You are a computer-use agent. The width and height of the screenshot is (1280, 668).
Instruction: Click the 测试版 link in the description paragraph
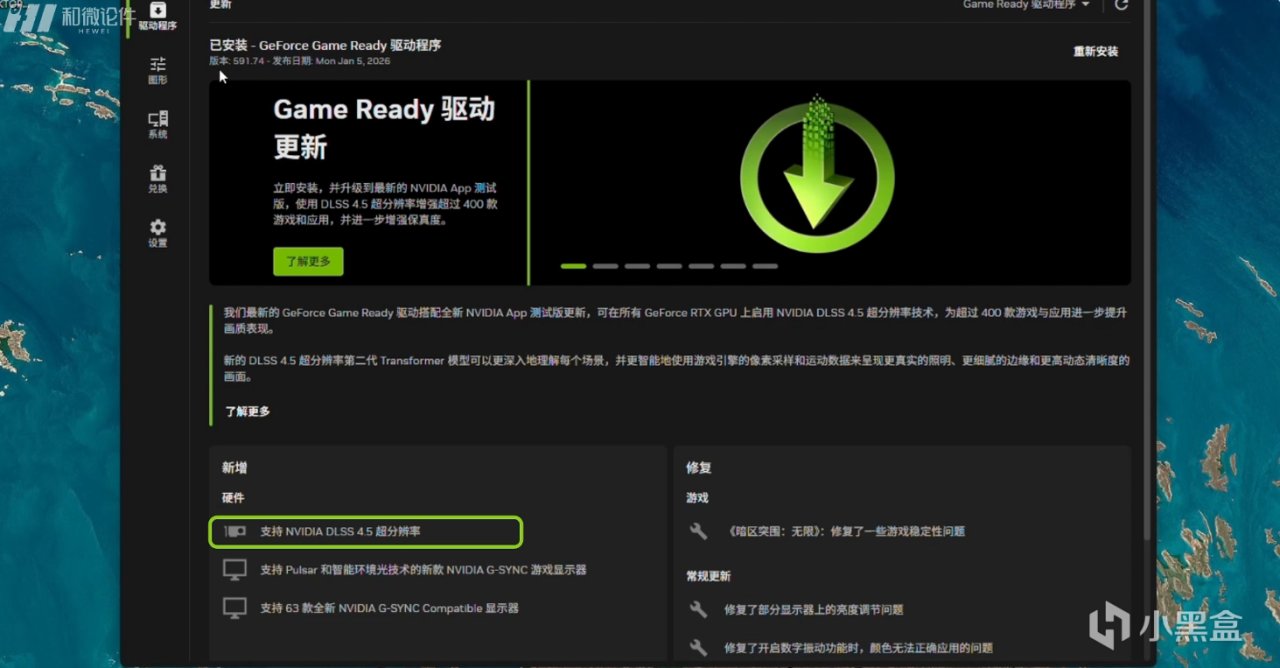(547, 313)
